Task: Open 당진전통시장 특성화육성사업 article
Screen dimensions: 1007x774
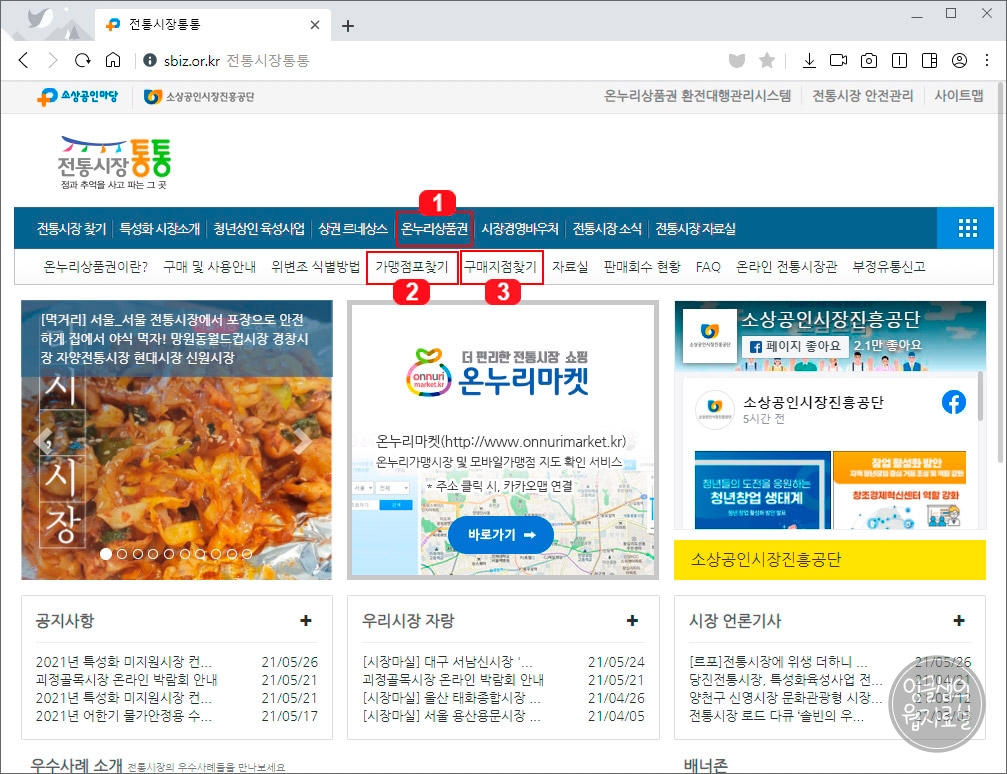Action: click(785, 680)
